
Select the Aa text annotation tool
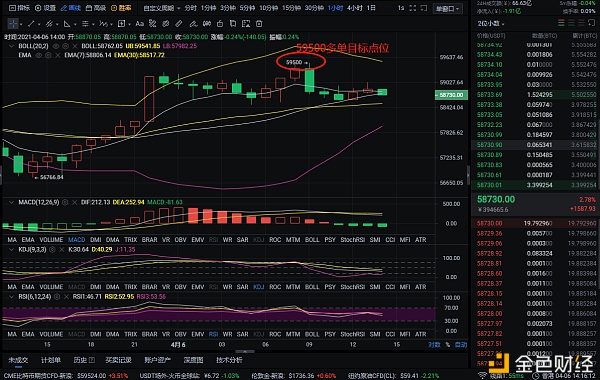(140, 24)
